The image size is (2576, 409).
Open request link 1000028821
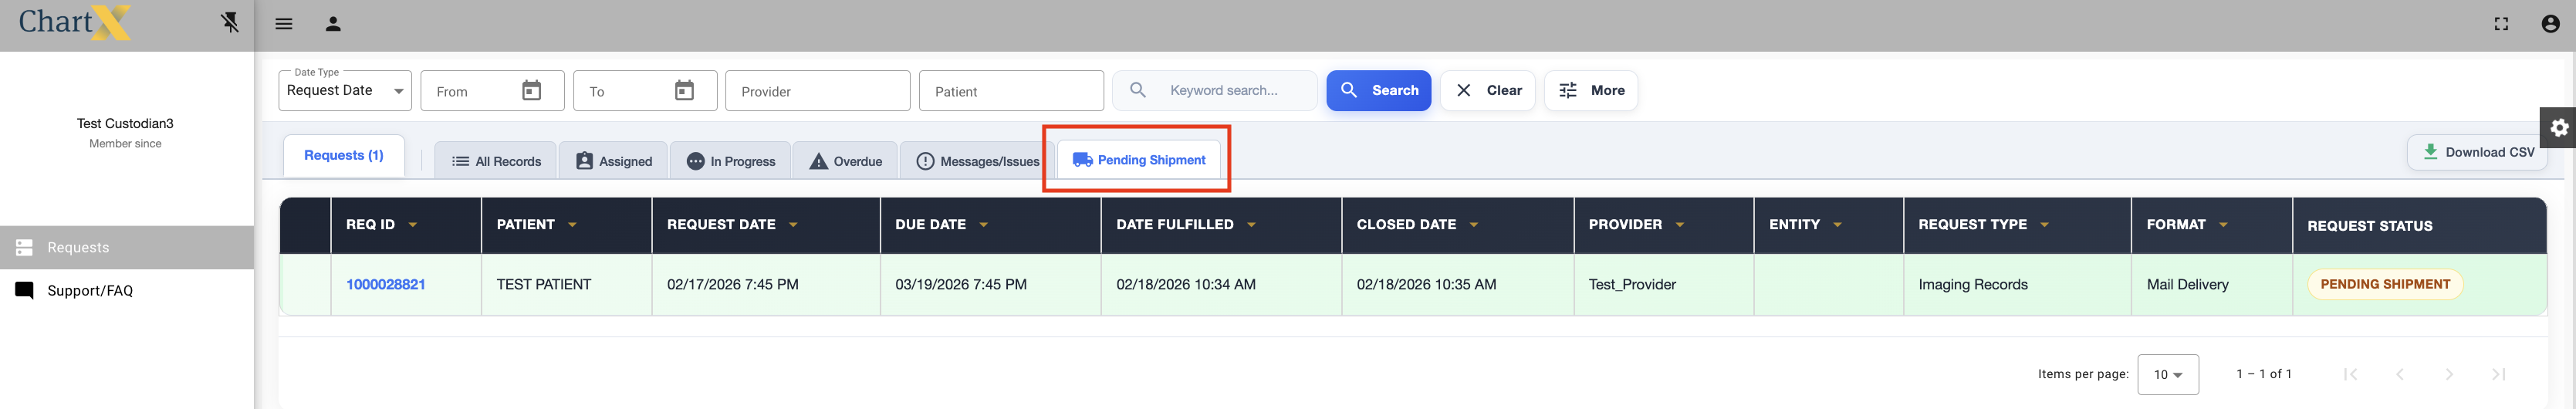point(386,285)
